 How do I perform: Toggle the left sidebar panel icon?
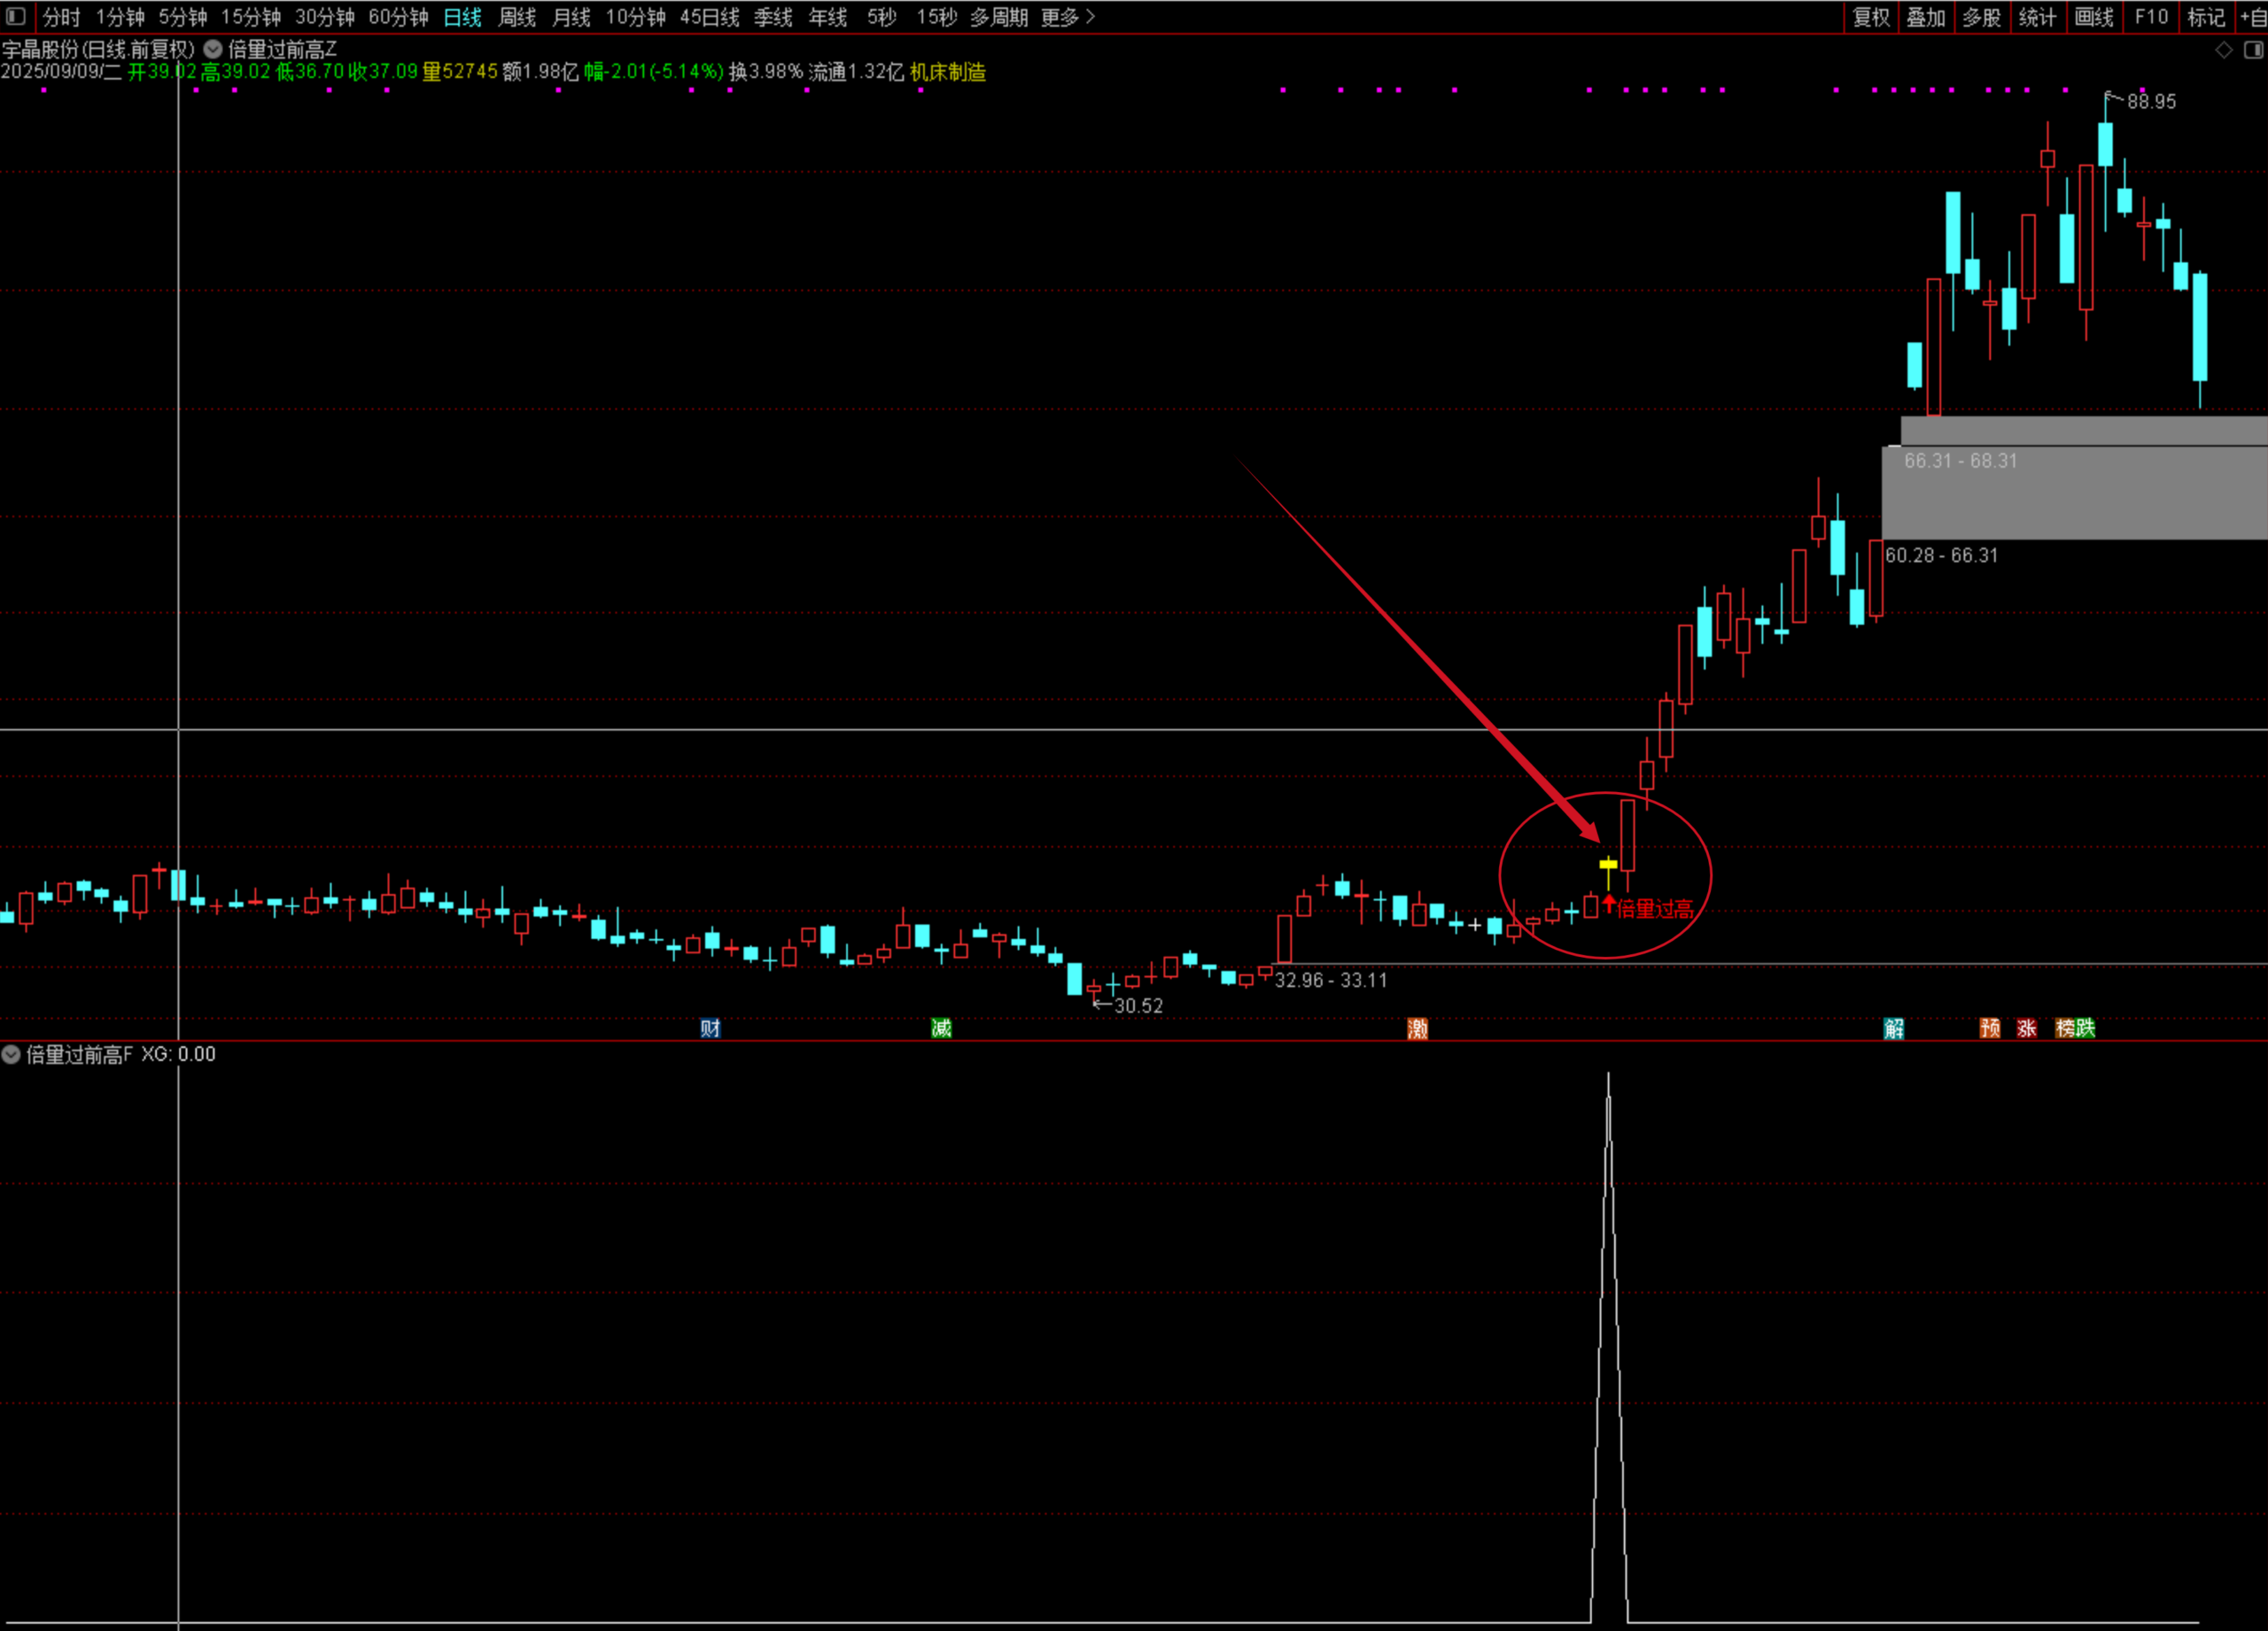pyautogui.click(x=16, y=16)
